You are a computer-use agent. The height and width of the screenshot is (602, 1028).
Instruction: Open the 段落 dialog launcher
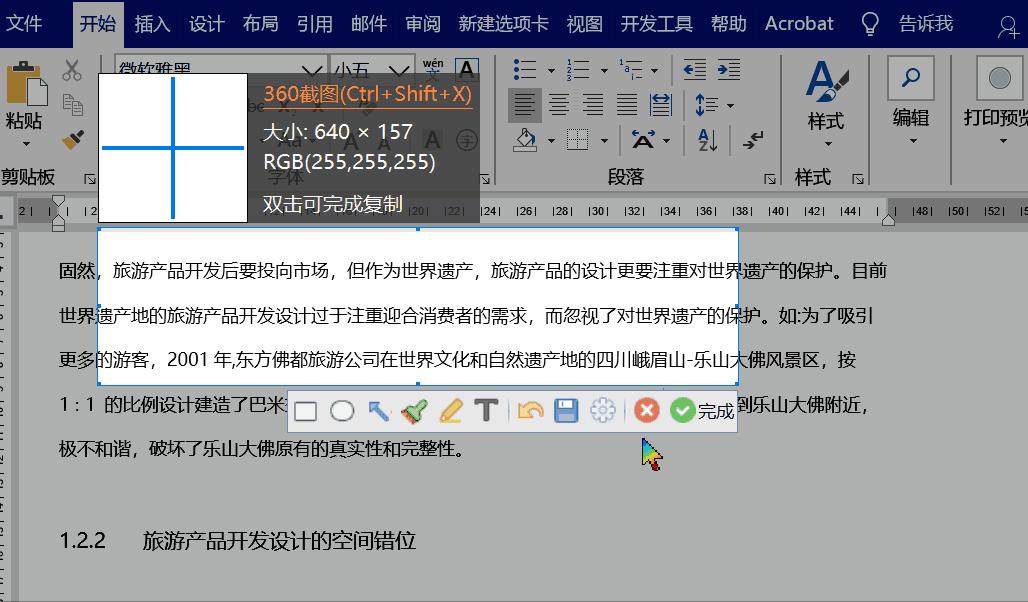770,178
